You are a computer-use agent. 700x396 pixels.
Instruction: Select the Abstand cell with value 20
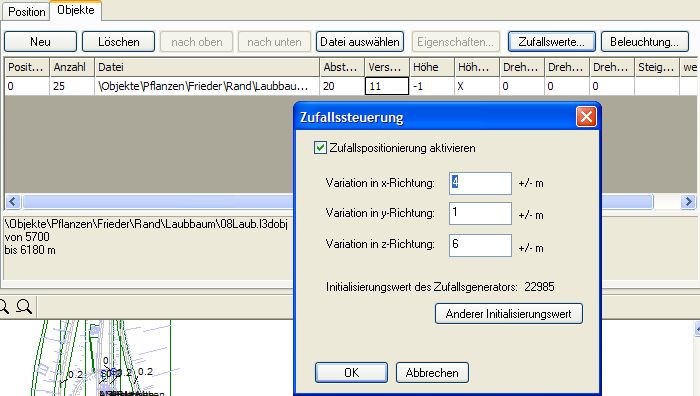coord(342,86)
